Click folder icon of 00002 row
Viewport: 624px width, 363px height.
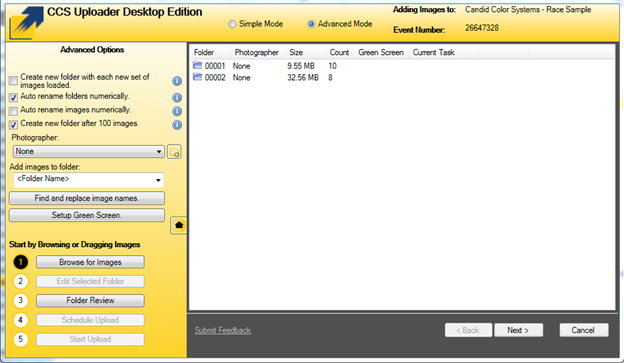point(197,77)
